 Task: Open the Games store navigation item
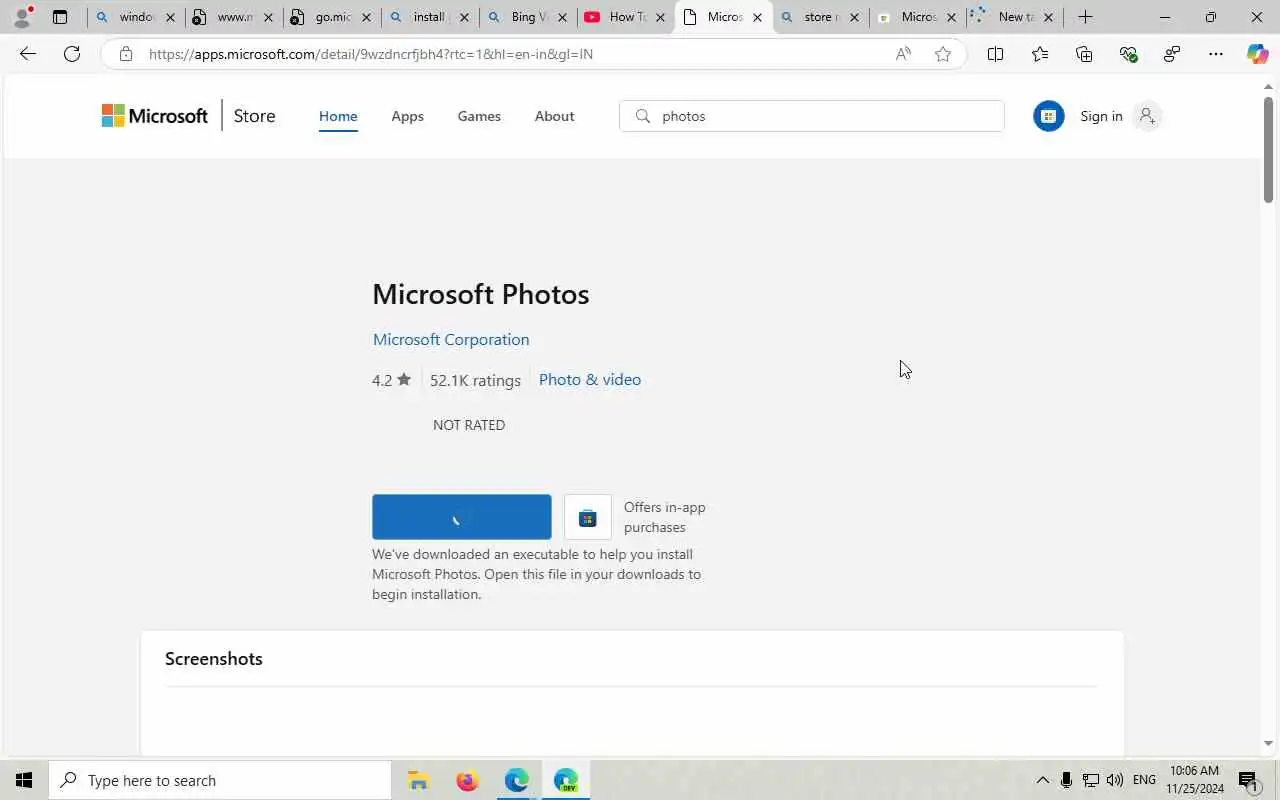[479, 116]
